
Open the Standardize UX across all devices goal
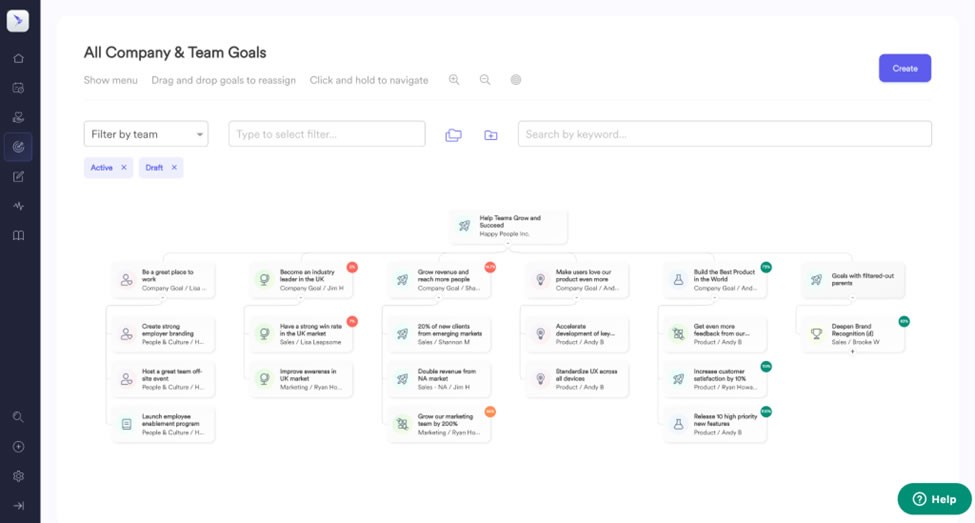(x=578, y=379)
